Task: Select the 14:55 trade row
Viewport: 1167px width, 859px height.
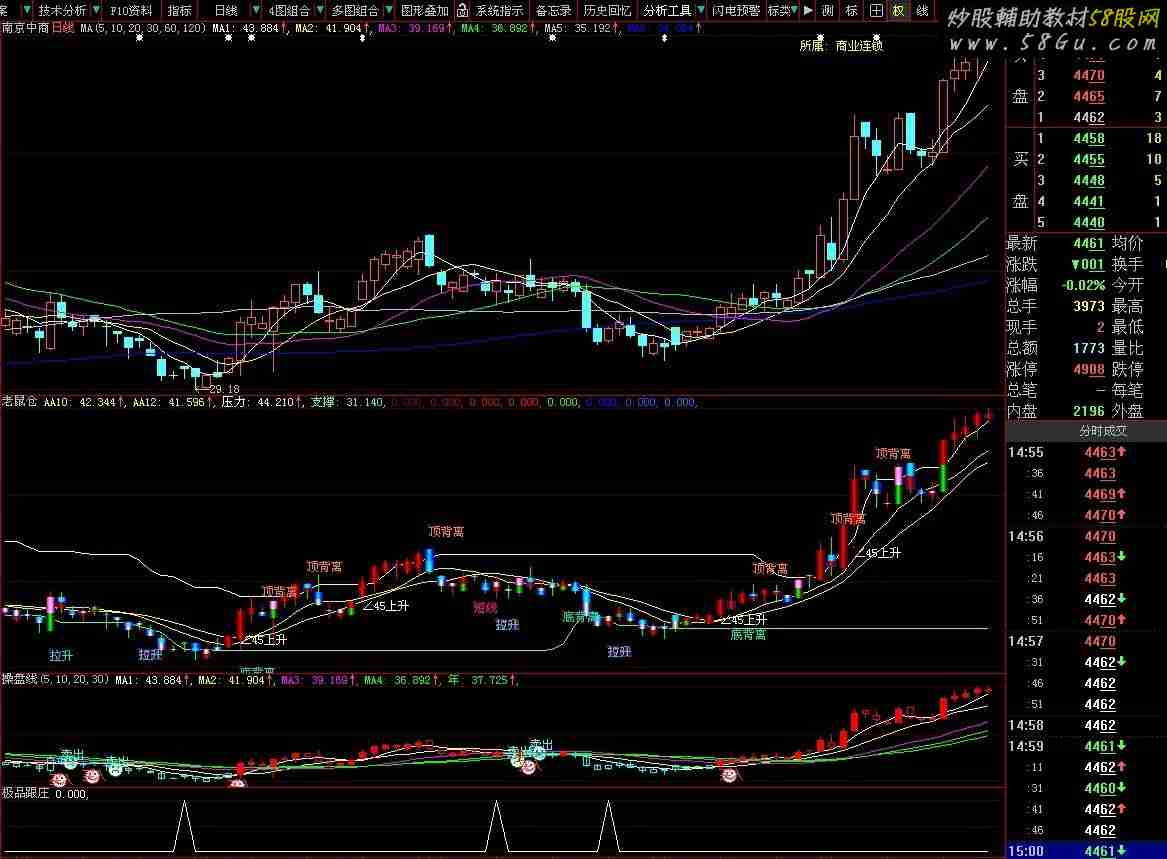Action: click(x=1086, y=452)
